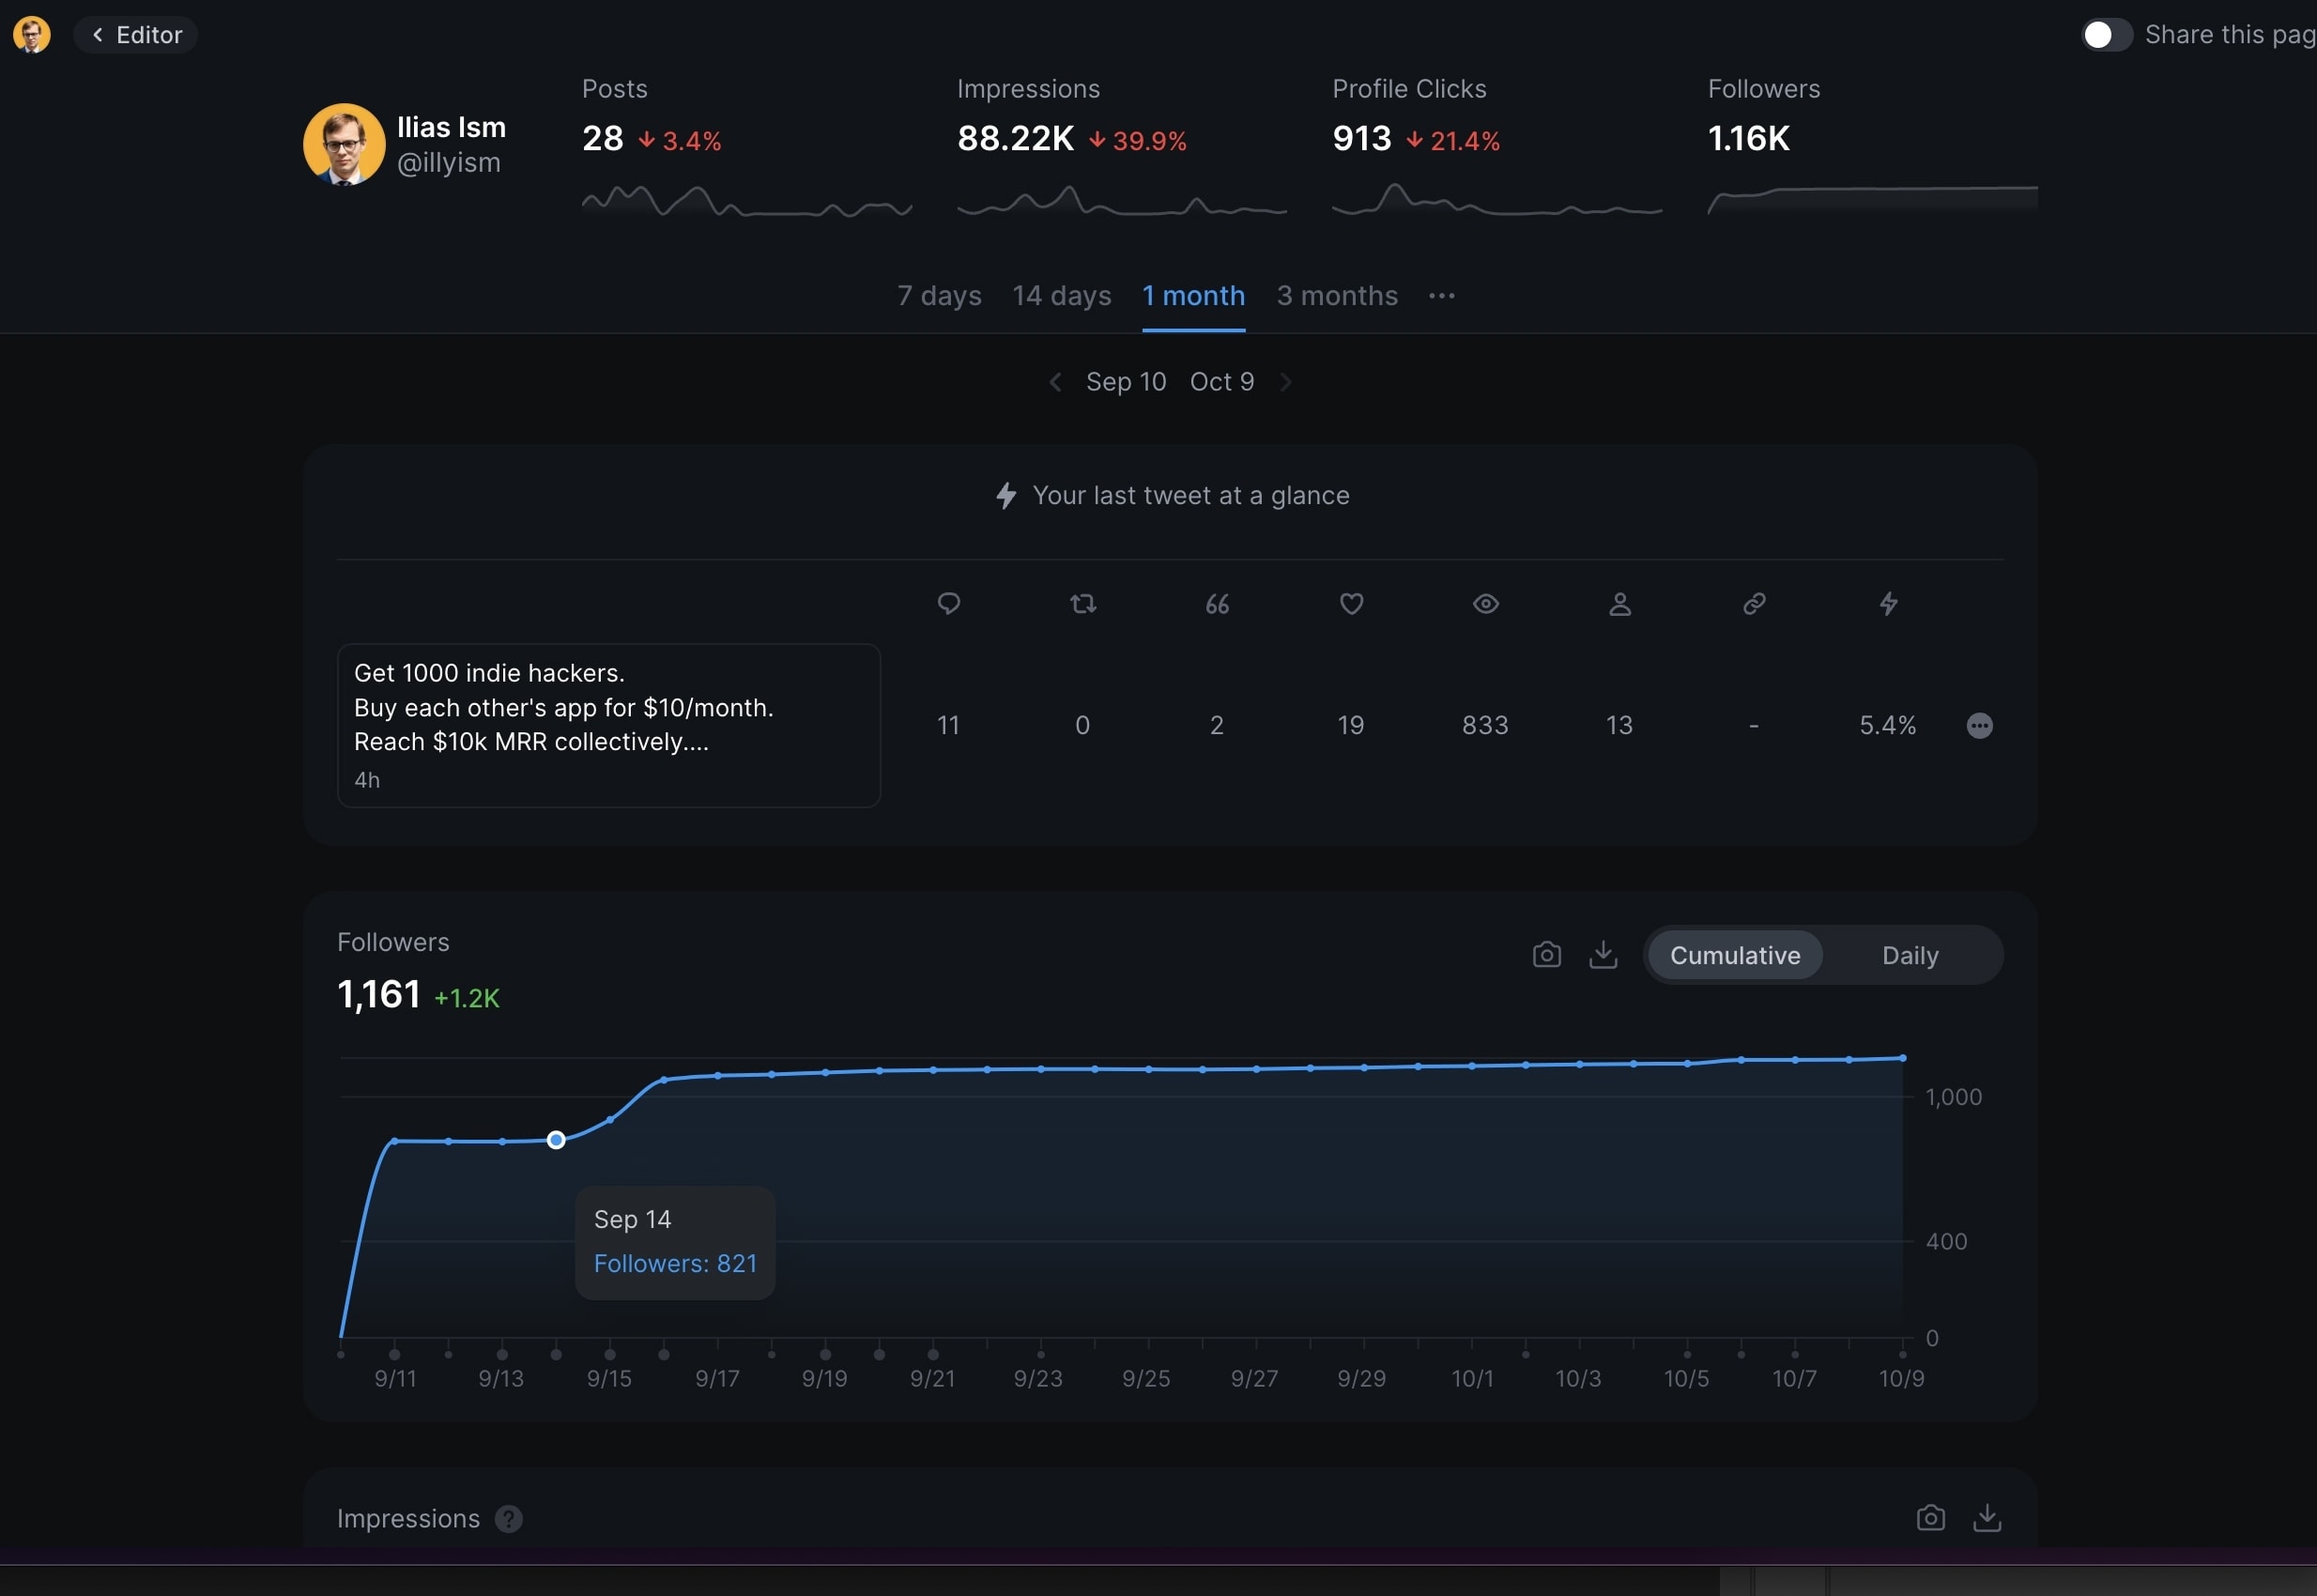Open the more options ellipsis after 3 months
2317x1596 pixels.
pos(1441,296)
